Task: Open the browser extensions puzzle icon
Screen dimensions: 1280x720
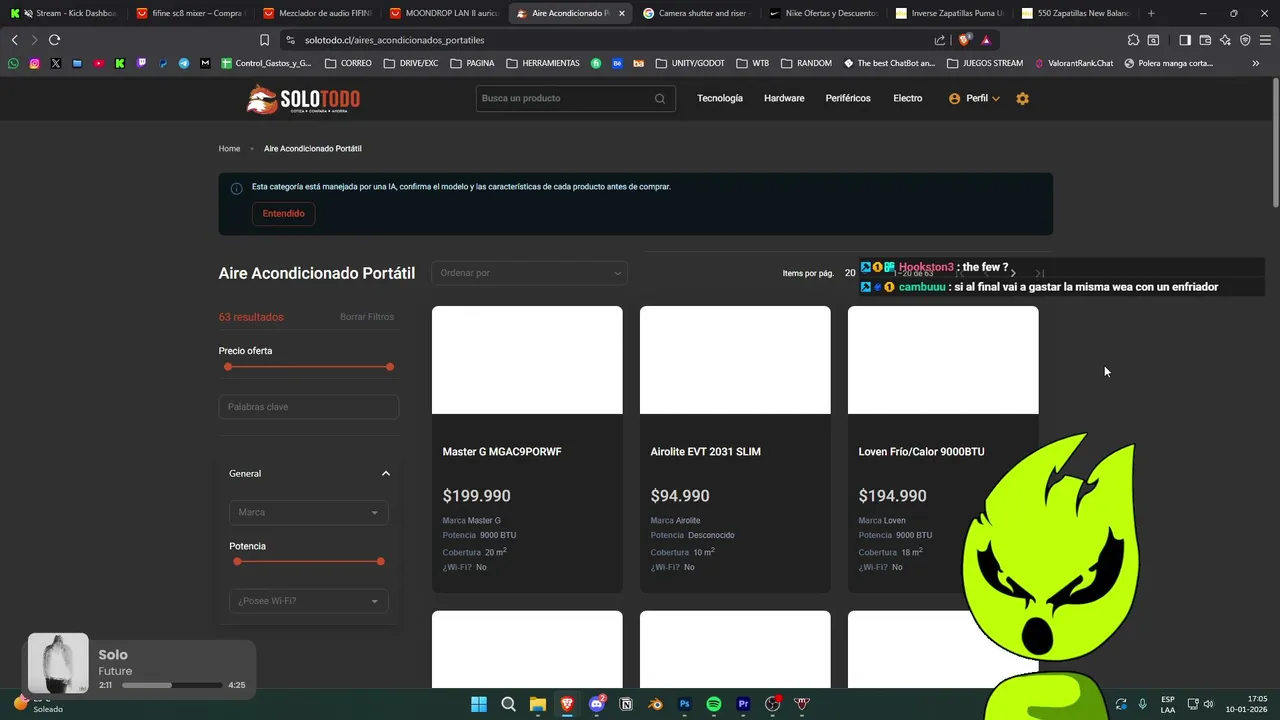Action: (x=1133, y=40)
